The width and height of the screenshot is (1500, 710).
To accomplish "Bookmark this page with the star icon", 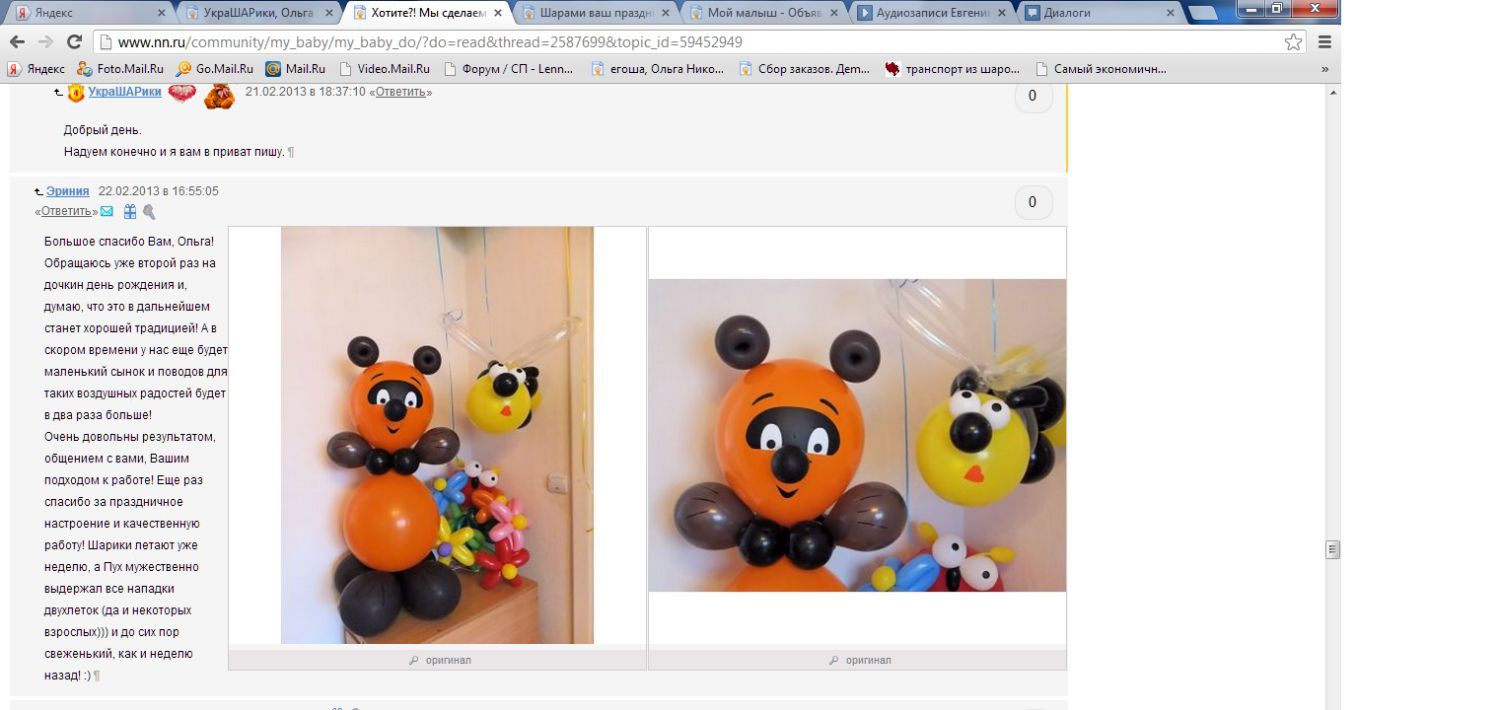I will pos(1293,42).
